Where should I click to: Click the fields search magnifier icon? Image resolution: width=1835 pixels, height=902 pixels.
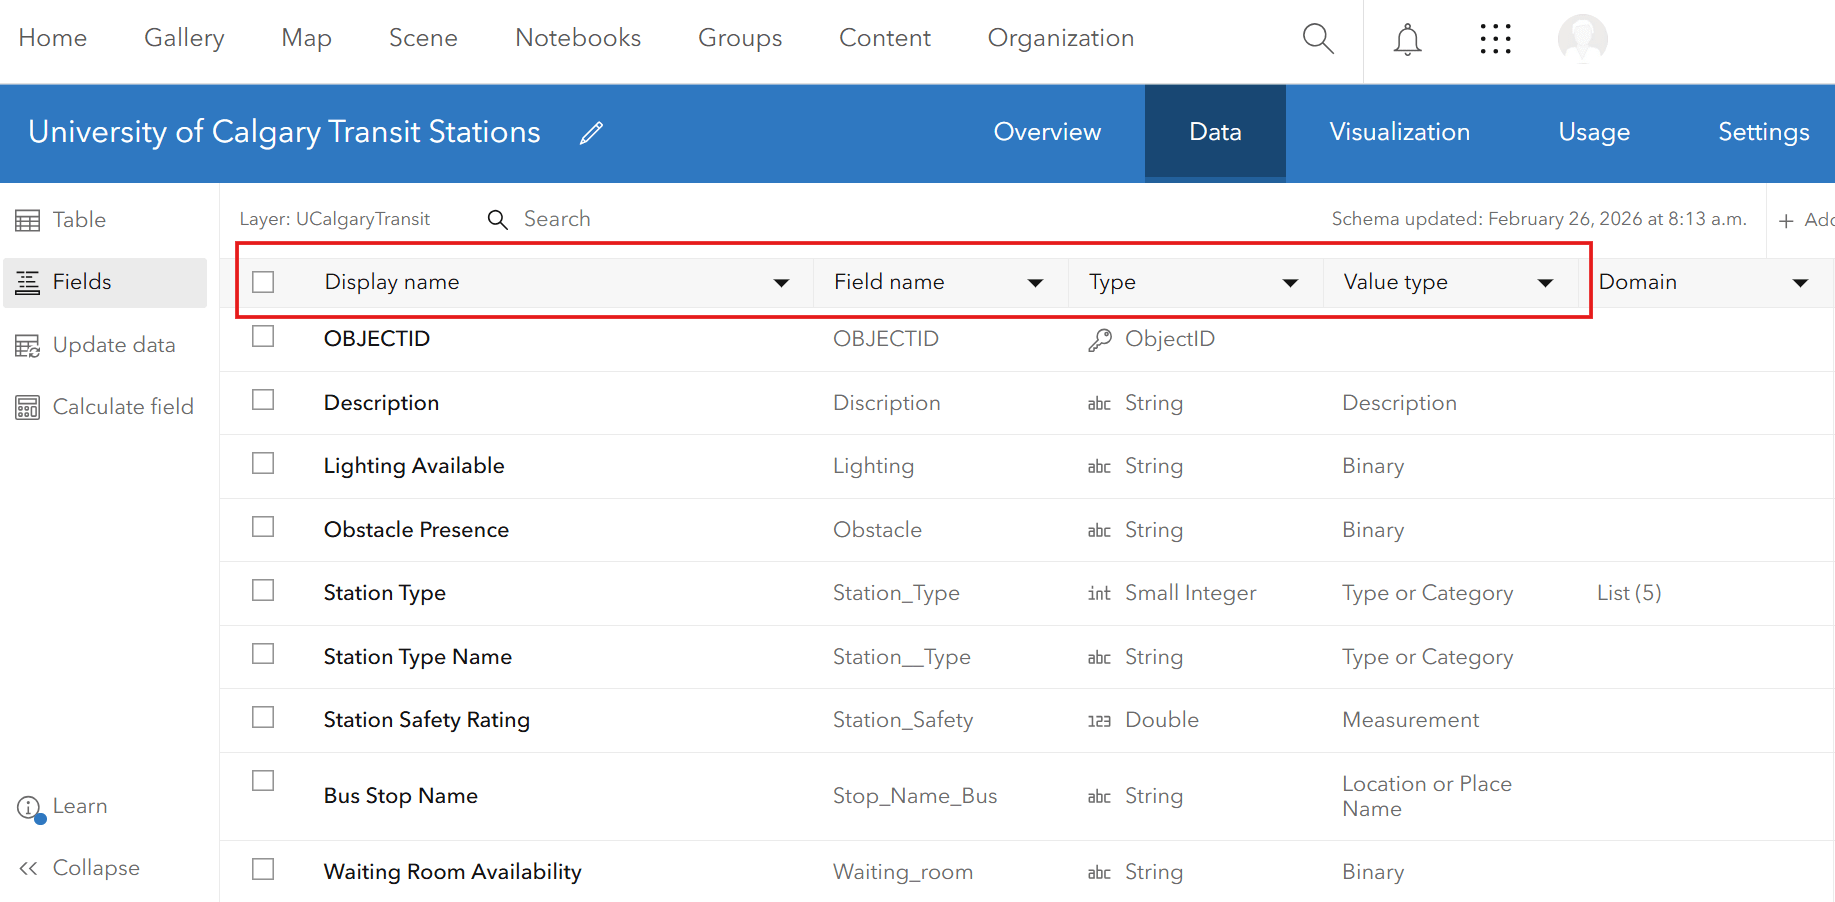(x=497, y=219)
